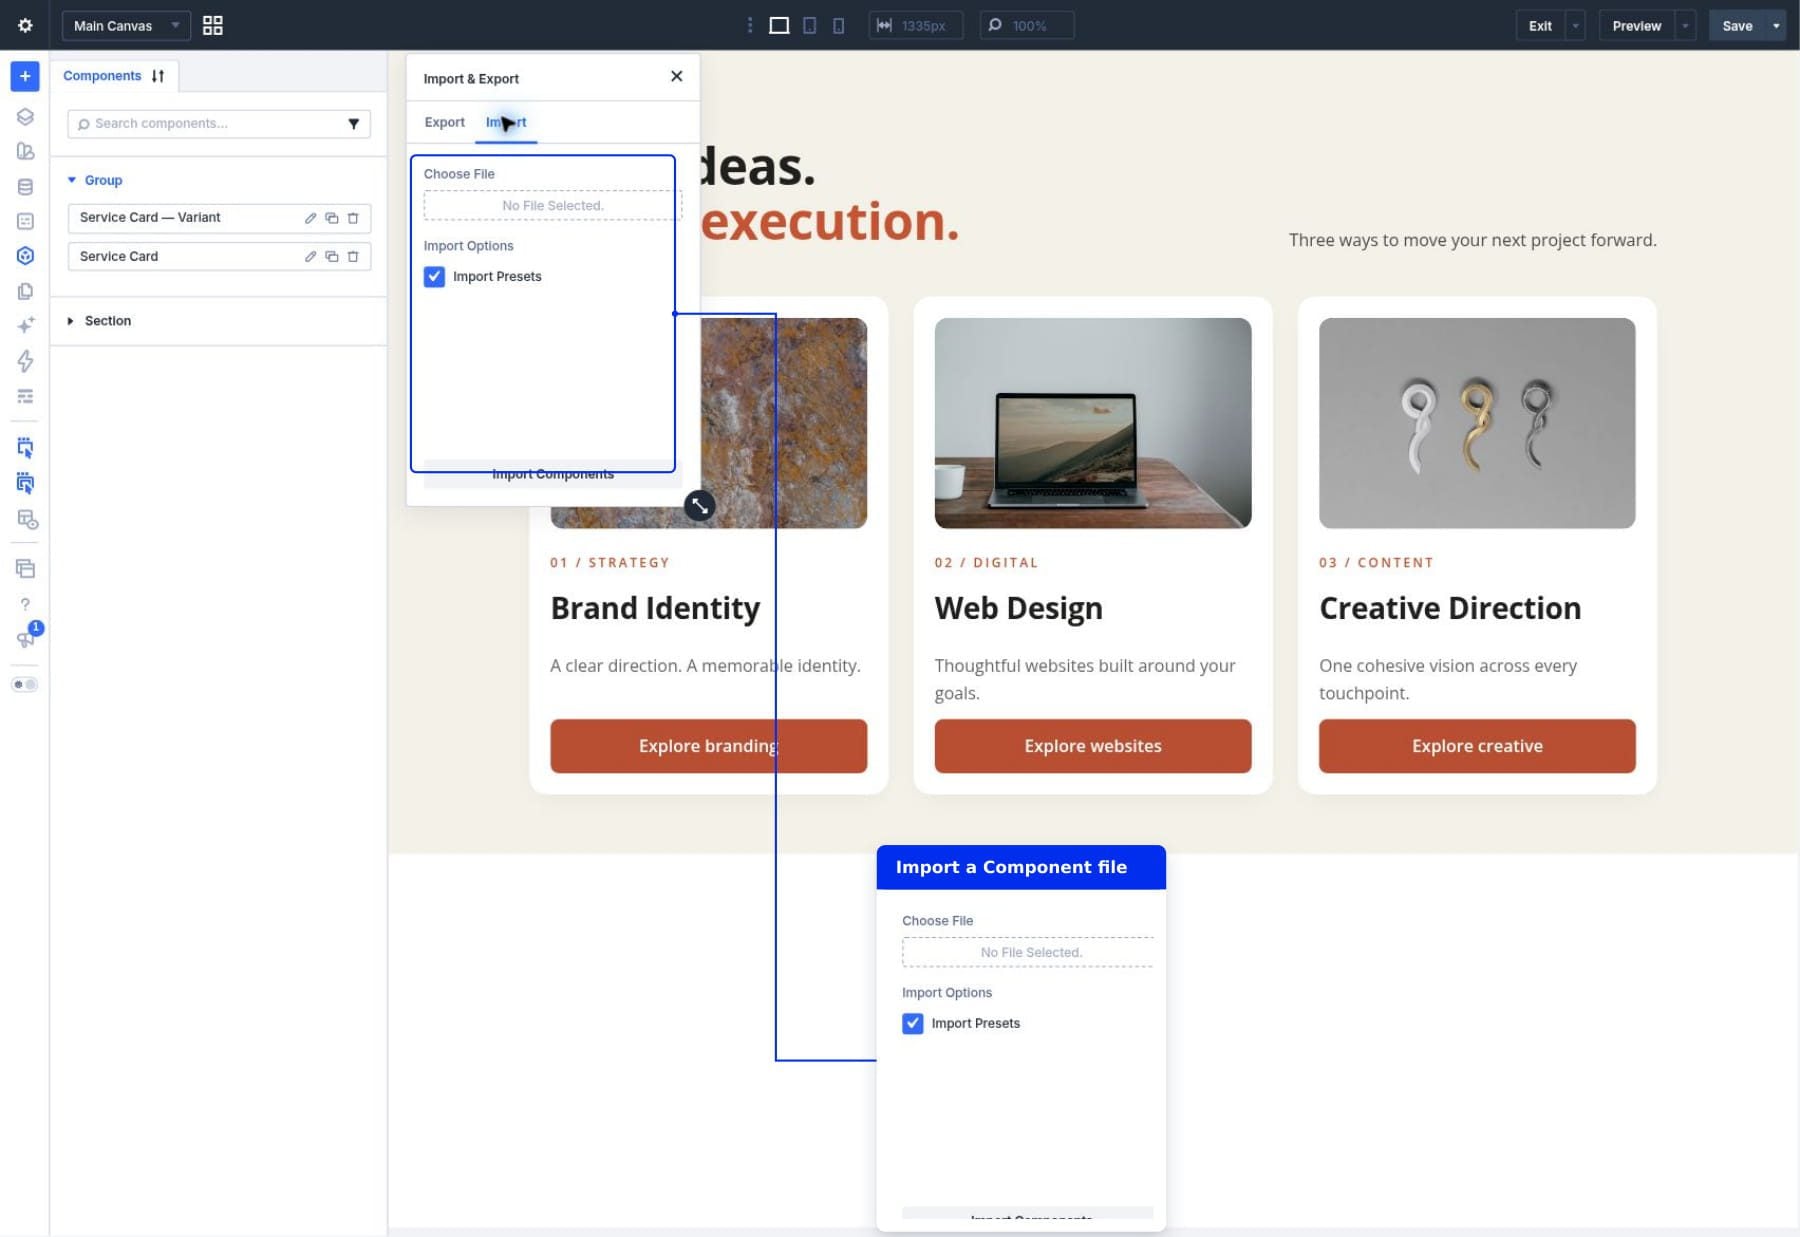Switch to the Import tab
Image resolution: width=1800 pixels, height=1237 pixels.
[506, 122]
